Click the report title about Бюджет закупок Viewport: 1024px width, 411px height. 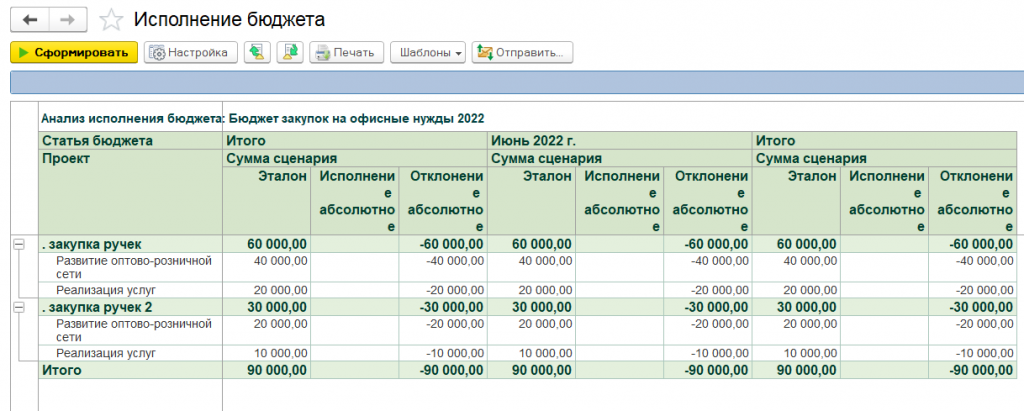pos(262,118)
